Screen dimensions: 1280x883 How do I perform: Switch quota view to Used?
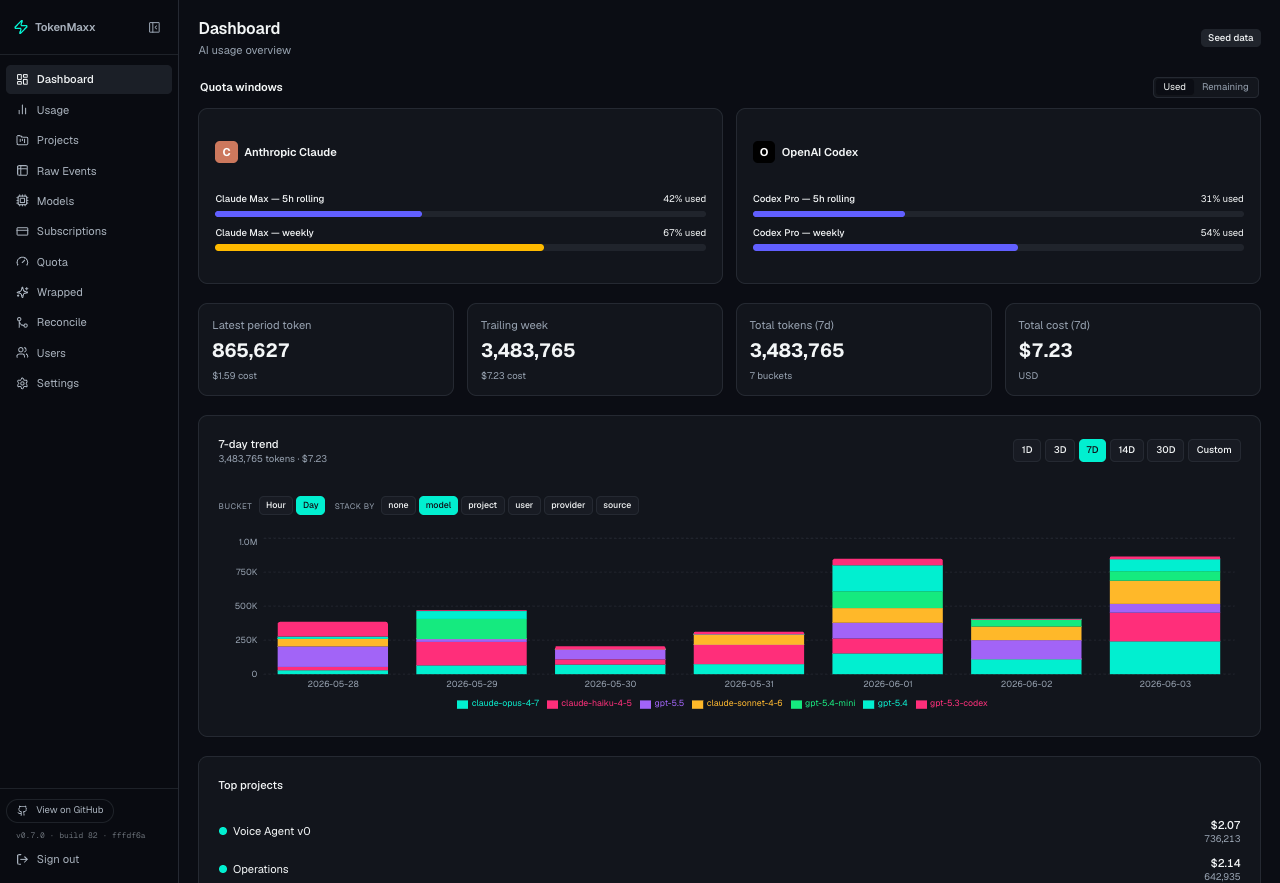(x=1174, y=87)
